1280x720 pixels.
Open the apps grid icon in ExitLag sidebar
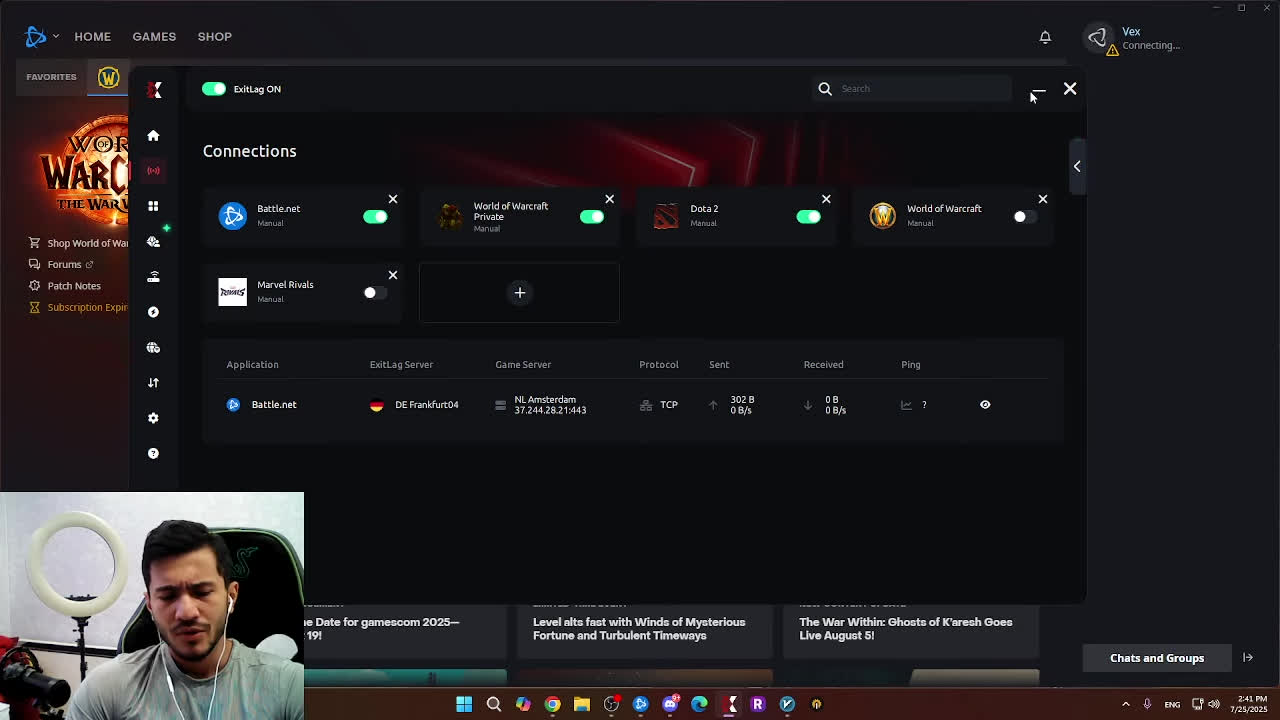click(153, 205)
